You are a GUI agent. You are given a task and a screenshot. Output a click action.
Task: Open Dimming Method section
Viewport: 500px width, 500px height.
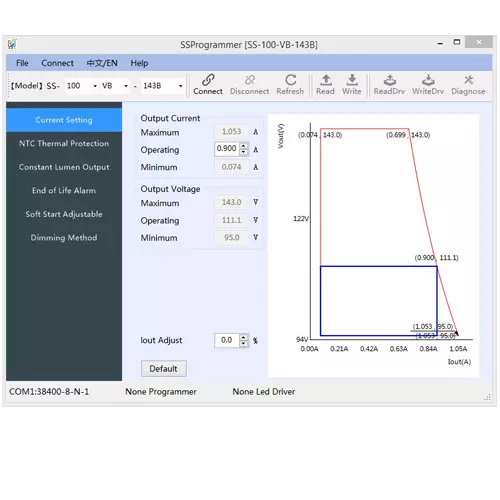(64, 238)
